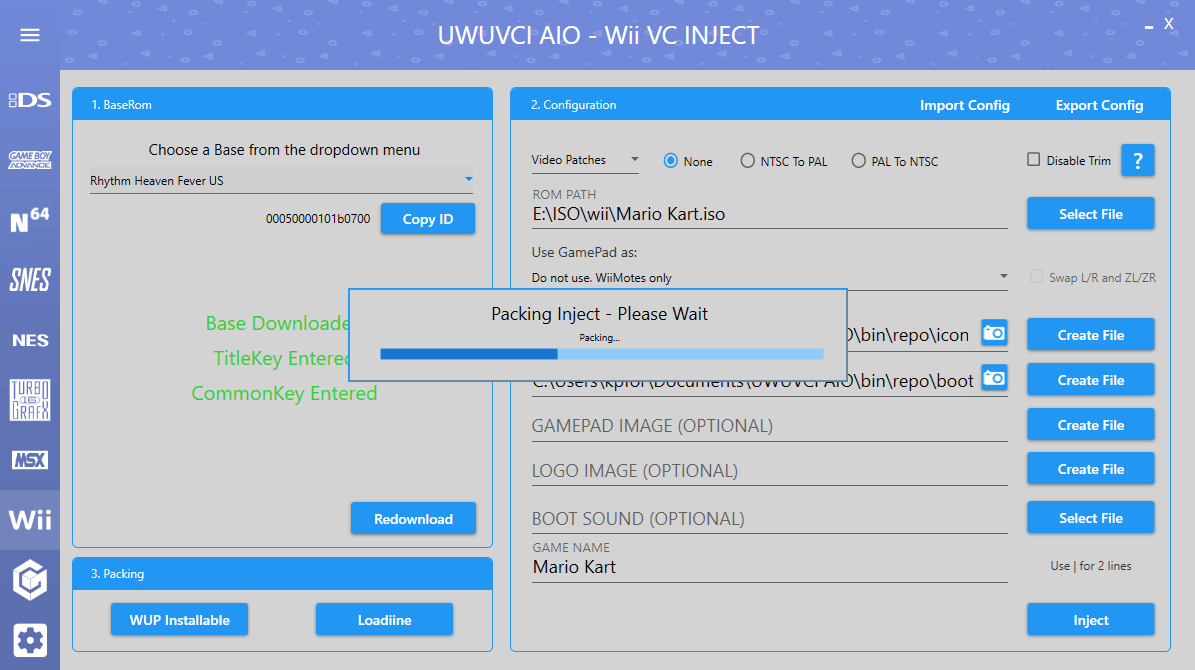Click Export Config
The height and width of the screenshot is (670, 1195).
click(1099, 105)
